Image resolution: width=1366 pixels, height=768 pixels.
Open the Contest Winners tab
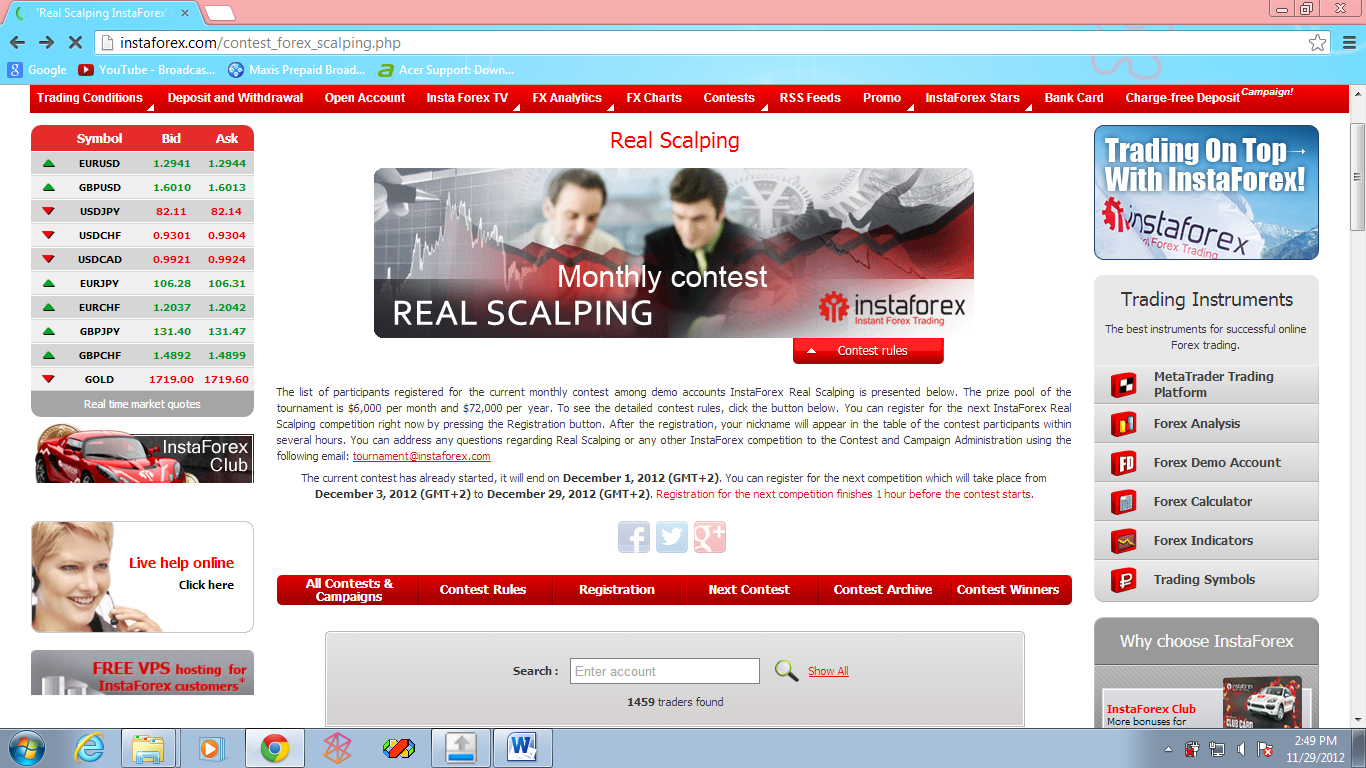(x=1008, y=590)
